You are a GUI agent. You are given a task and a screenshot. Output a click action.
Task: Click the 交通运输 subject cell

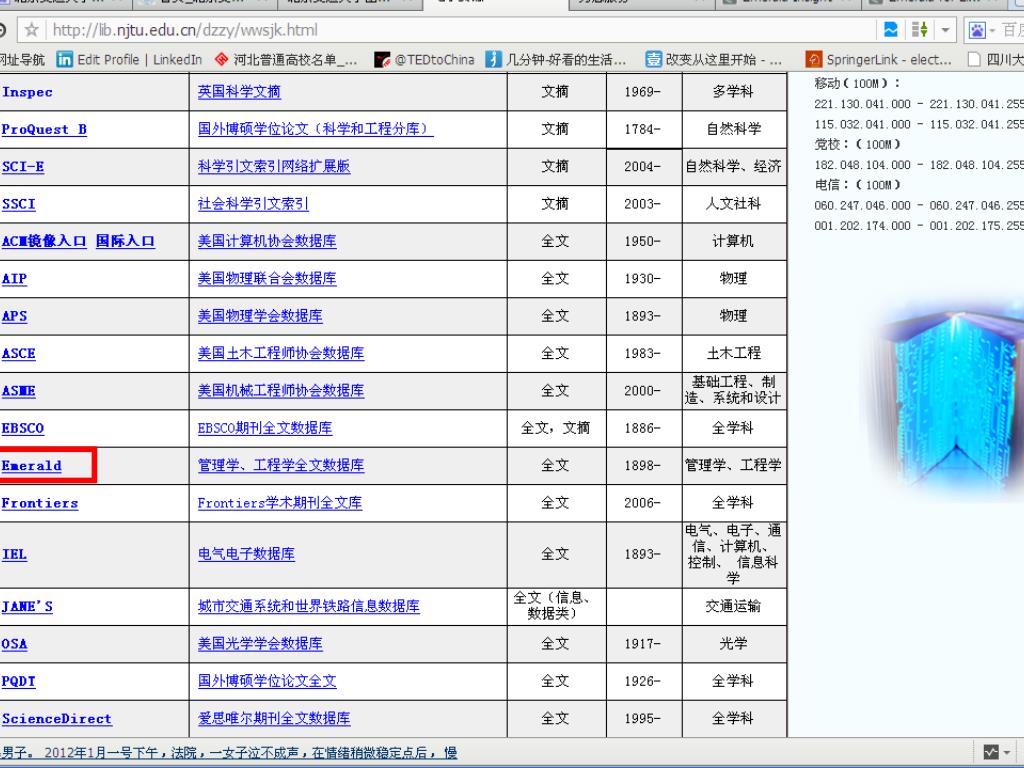point(733,607)
